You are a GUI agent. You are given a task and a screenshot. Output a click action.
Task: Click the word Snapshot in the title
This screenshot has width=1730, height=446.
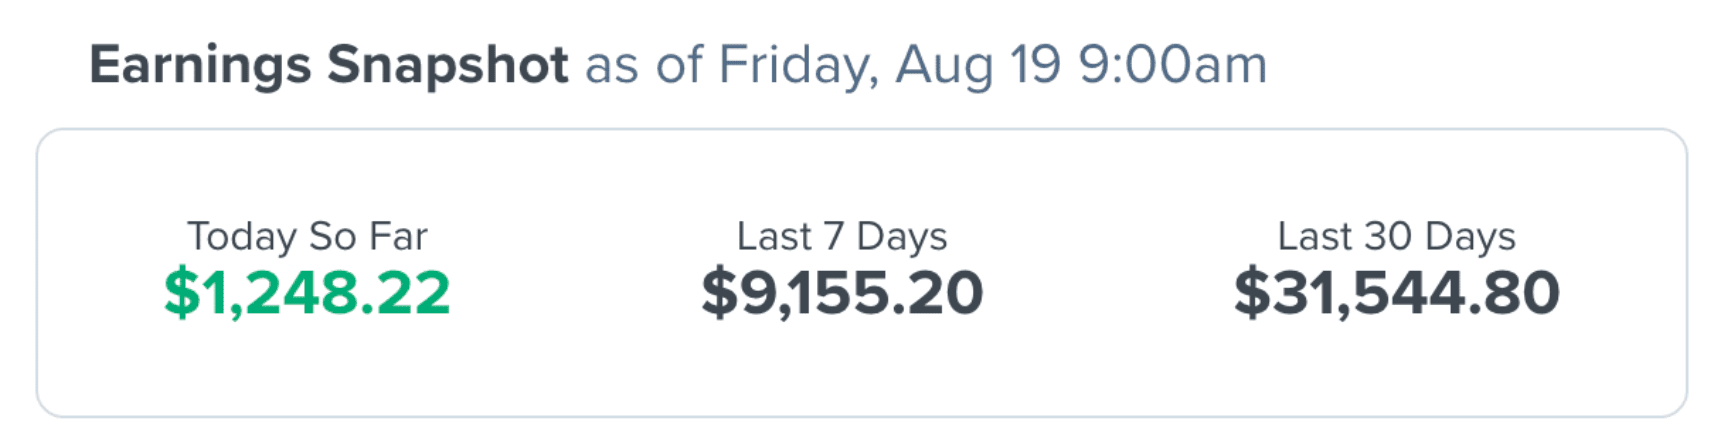point(448,65)
